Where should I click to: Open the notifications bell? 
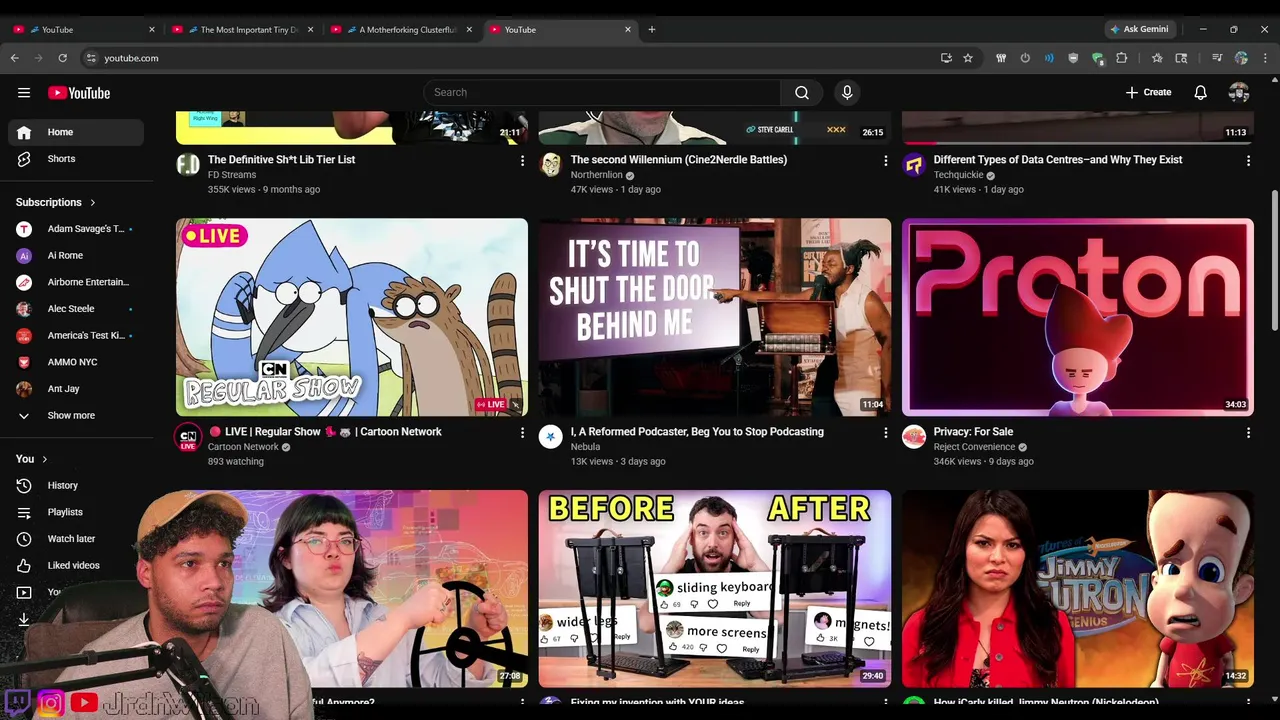click(x=1200, y=93)
